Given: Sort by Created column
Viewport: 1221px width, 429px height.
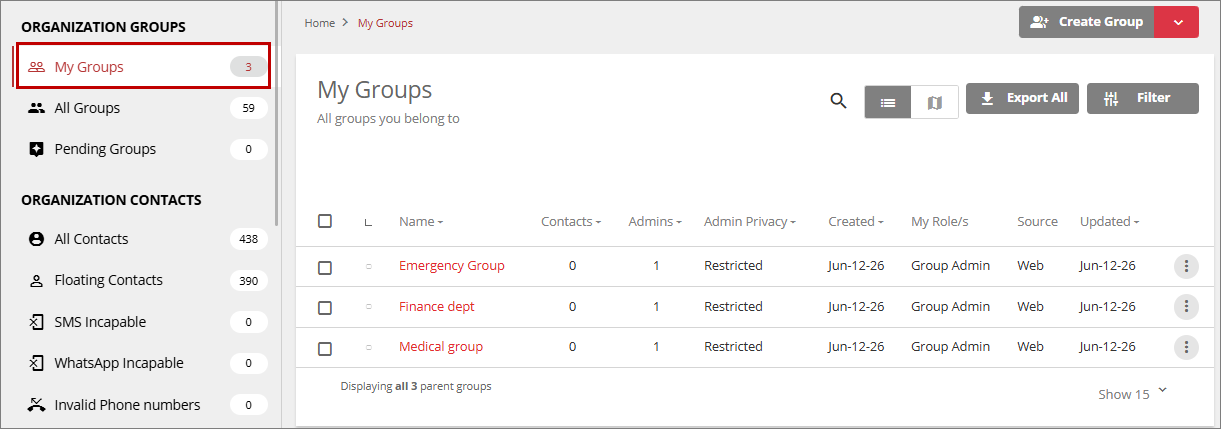Looking at the screenshot, I should tap(856, 222).
